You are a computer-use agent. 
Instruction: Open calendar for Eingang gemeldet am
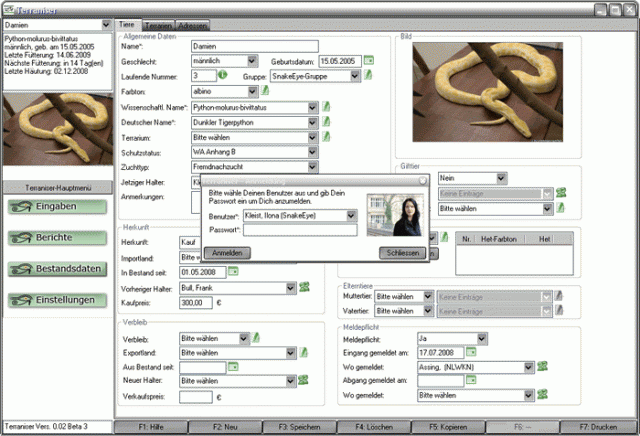click(x=471, y=351)
